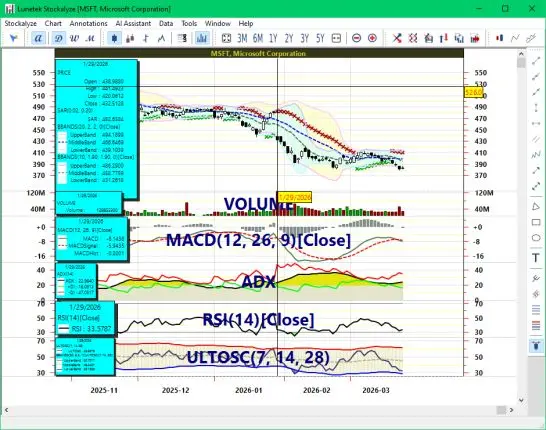
Task: Open the AI Assistant menu
Action: [133, 24]
